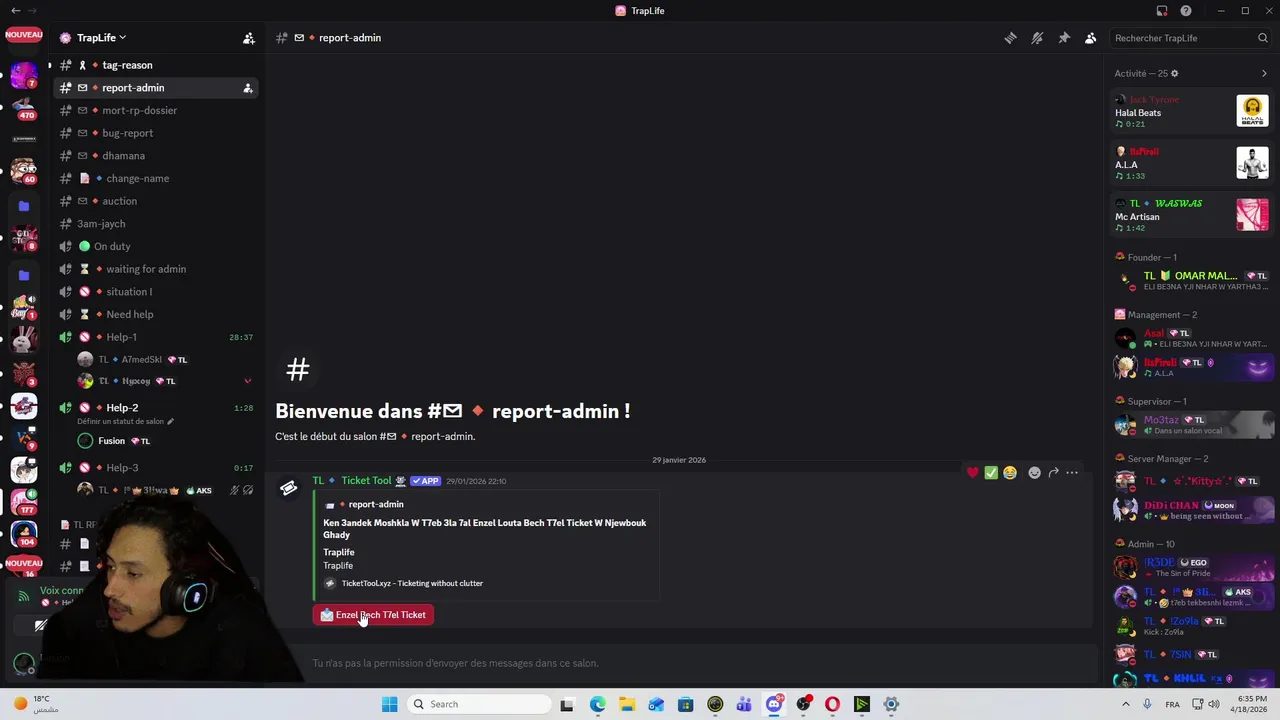This screenshot has height=720, width=1280.
Task: Open Microsoft Edge from taskbar
Action: click(x=598, y=704)
